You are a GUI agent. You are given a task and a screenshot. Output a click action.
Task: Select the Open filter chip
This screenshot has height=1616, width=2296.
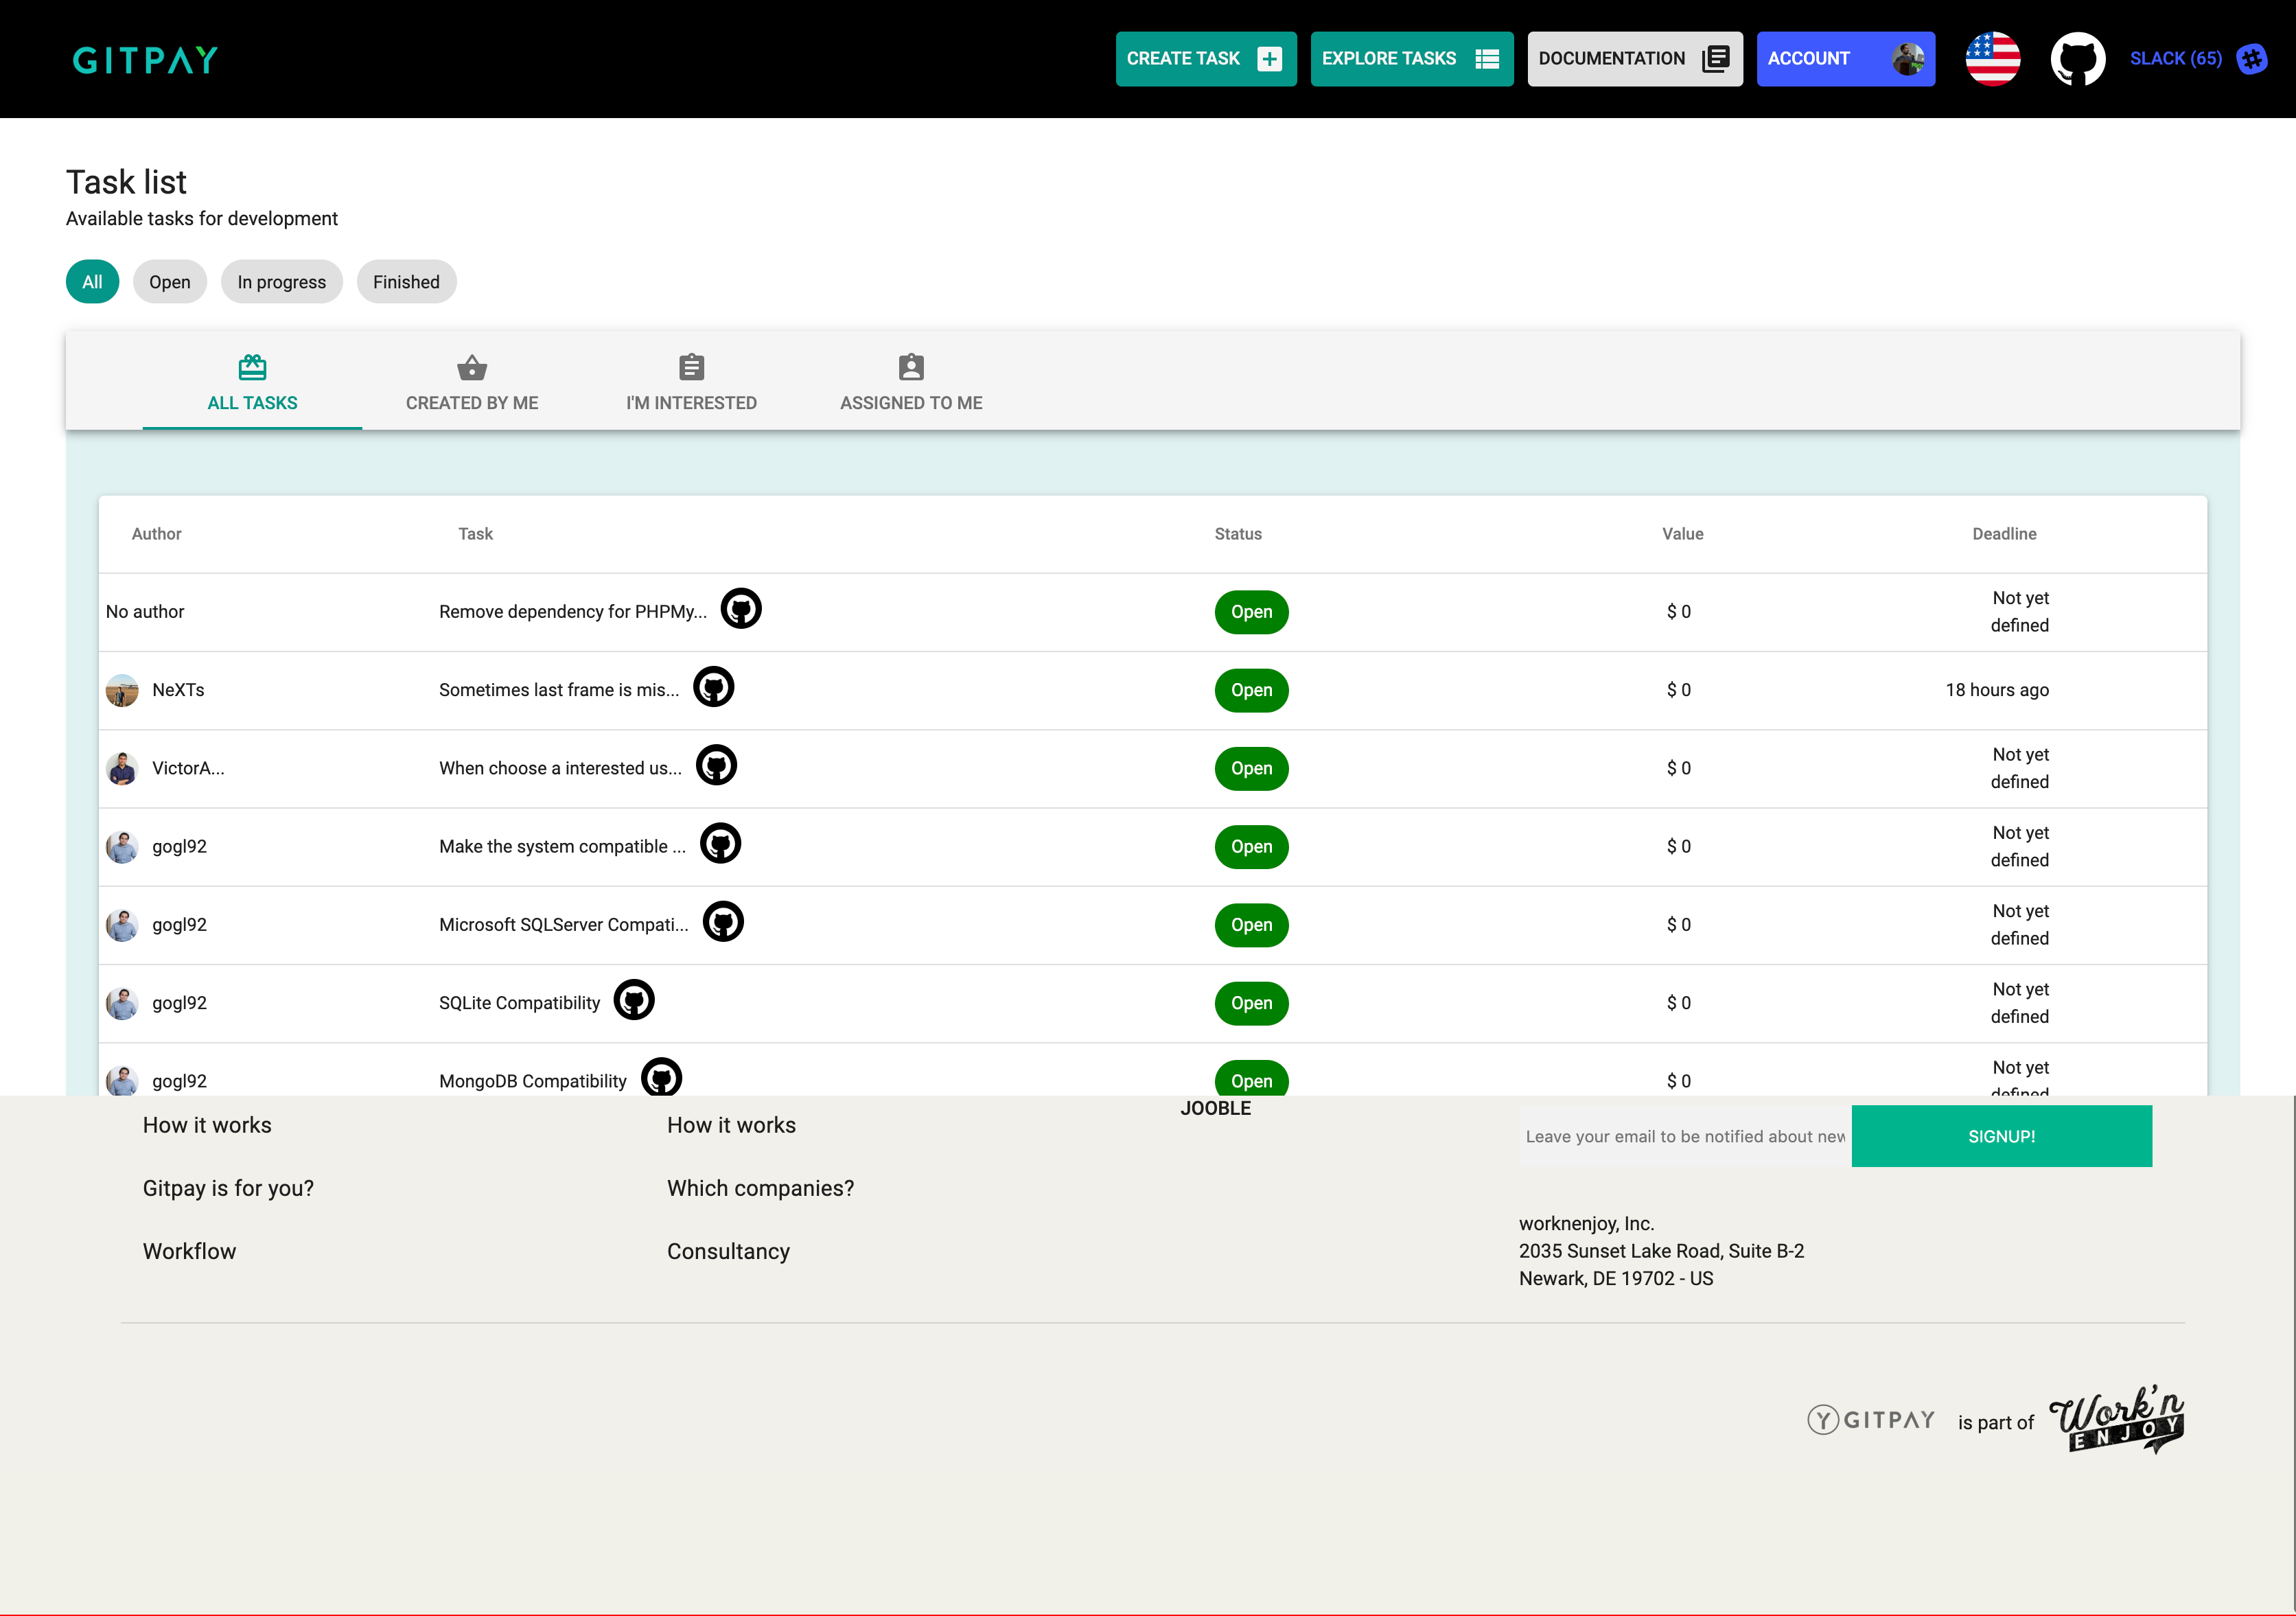pos(170,282)
